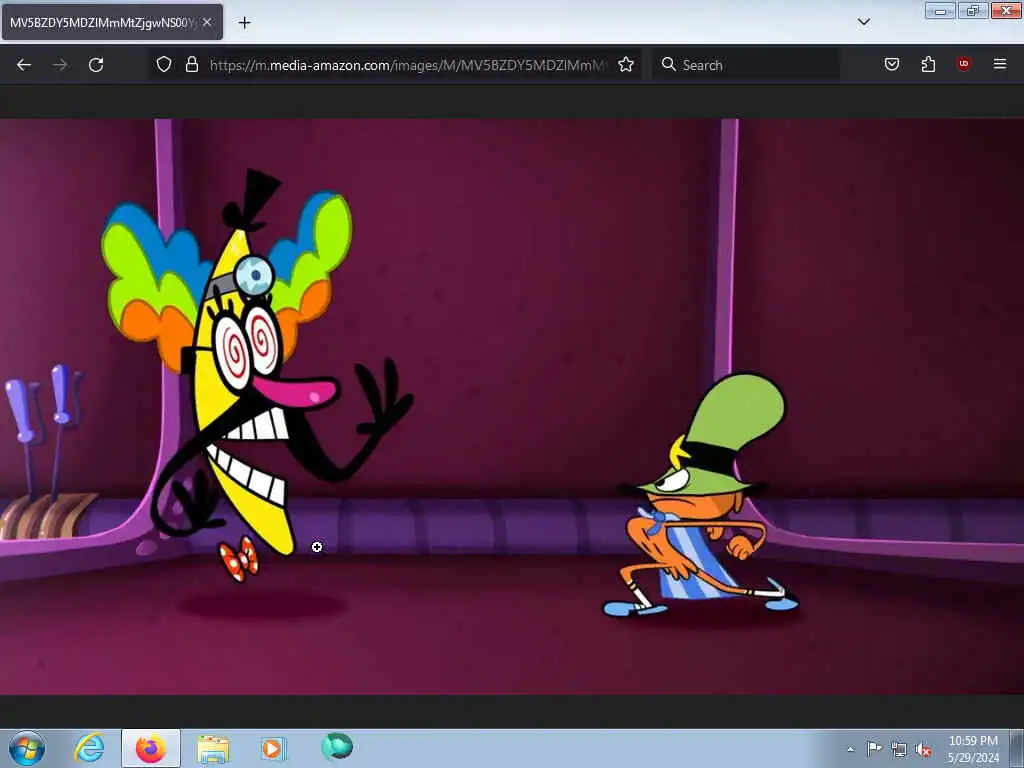
Task: Open the green round taskbar app
Action: 337,747
